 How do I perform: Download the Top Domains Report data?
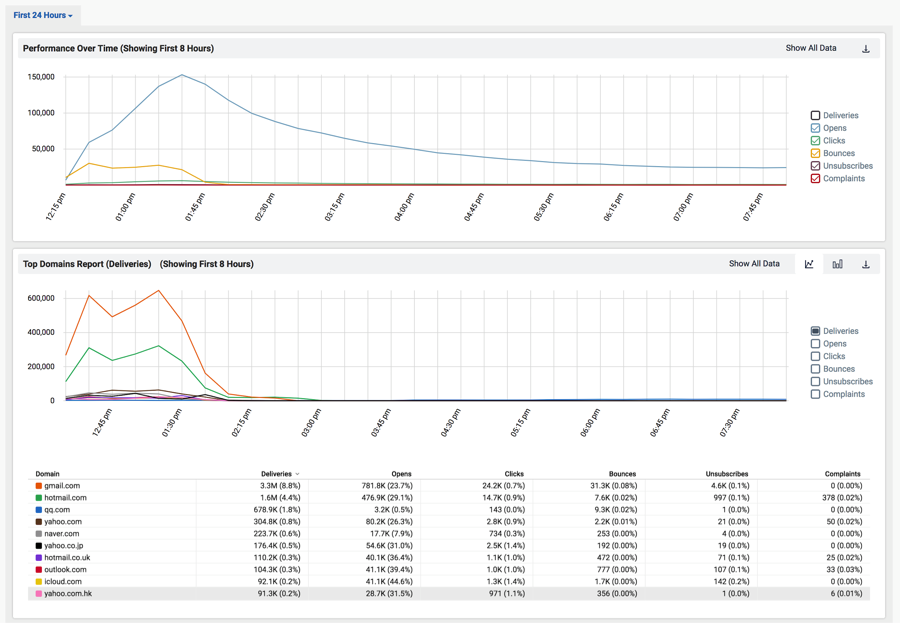pyautogui.click(x=866, y=264)
